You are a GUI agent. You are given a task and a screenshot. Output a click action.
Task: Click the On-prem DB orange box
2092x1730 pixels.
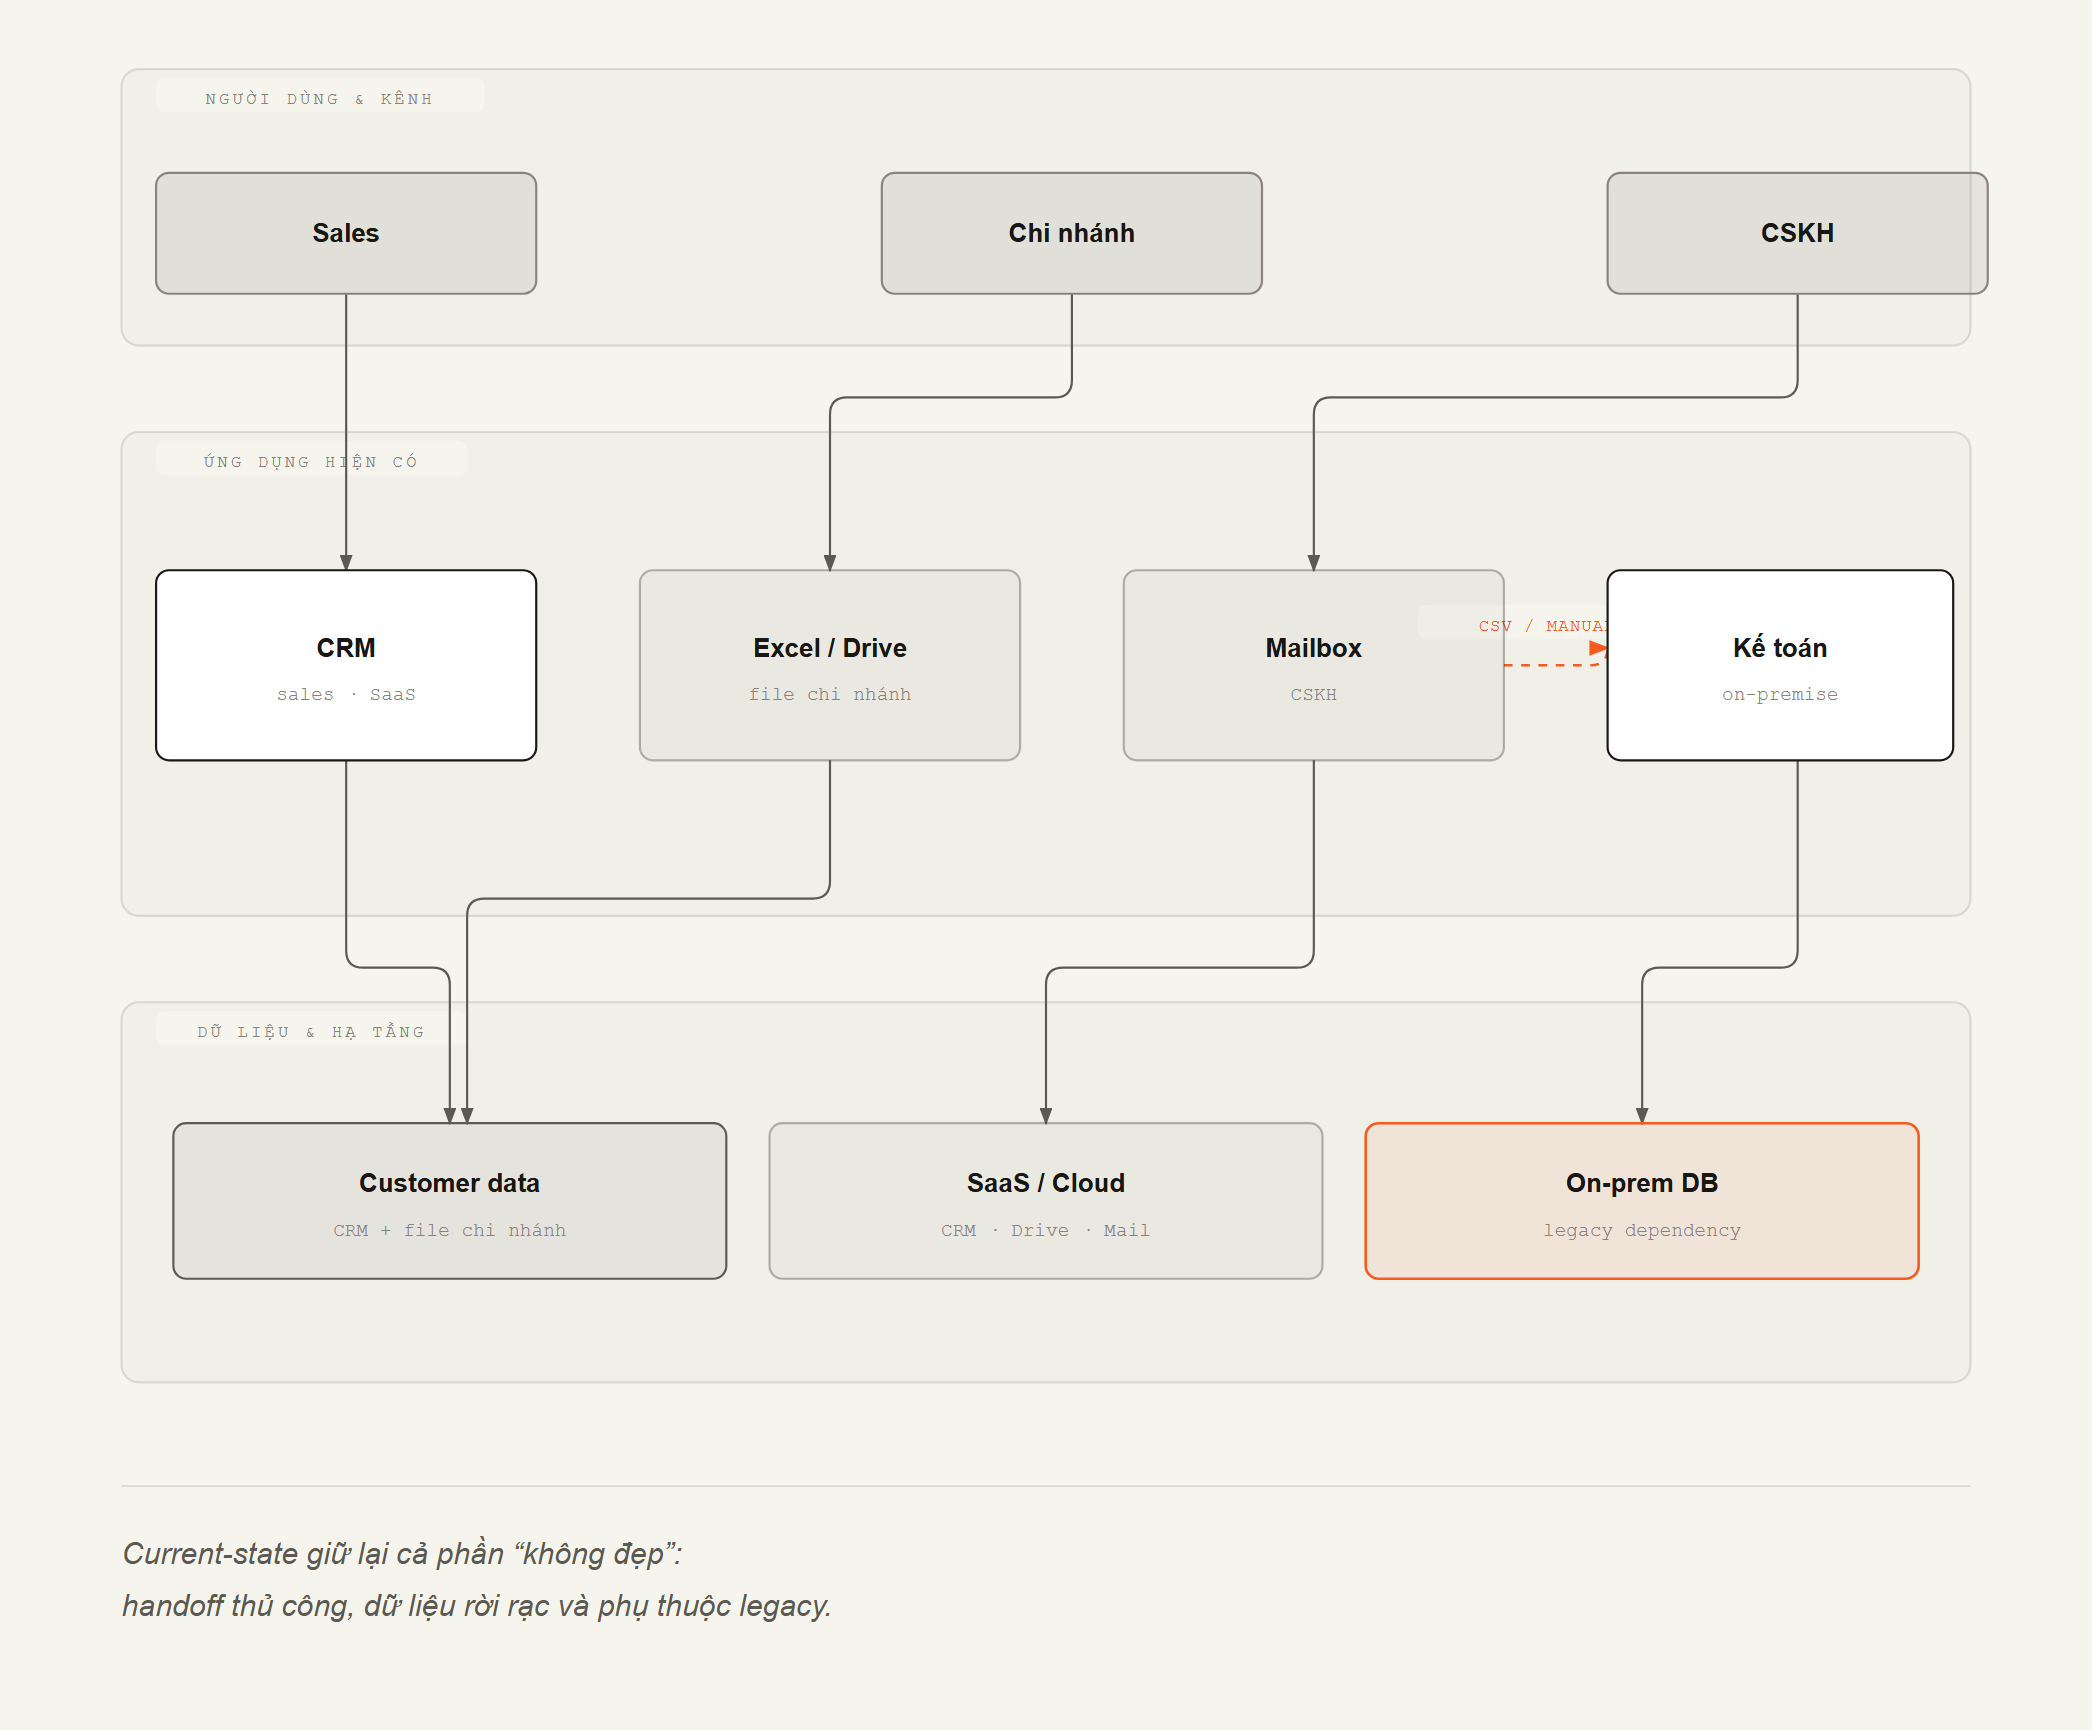pyautogui.click(x=1642, y=1200)
